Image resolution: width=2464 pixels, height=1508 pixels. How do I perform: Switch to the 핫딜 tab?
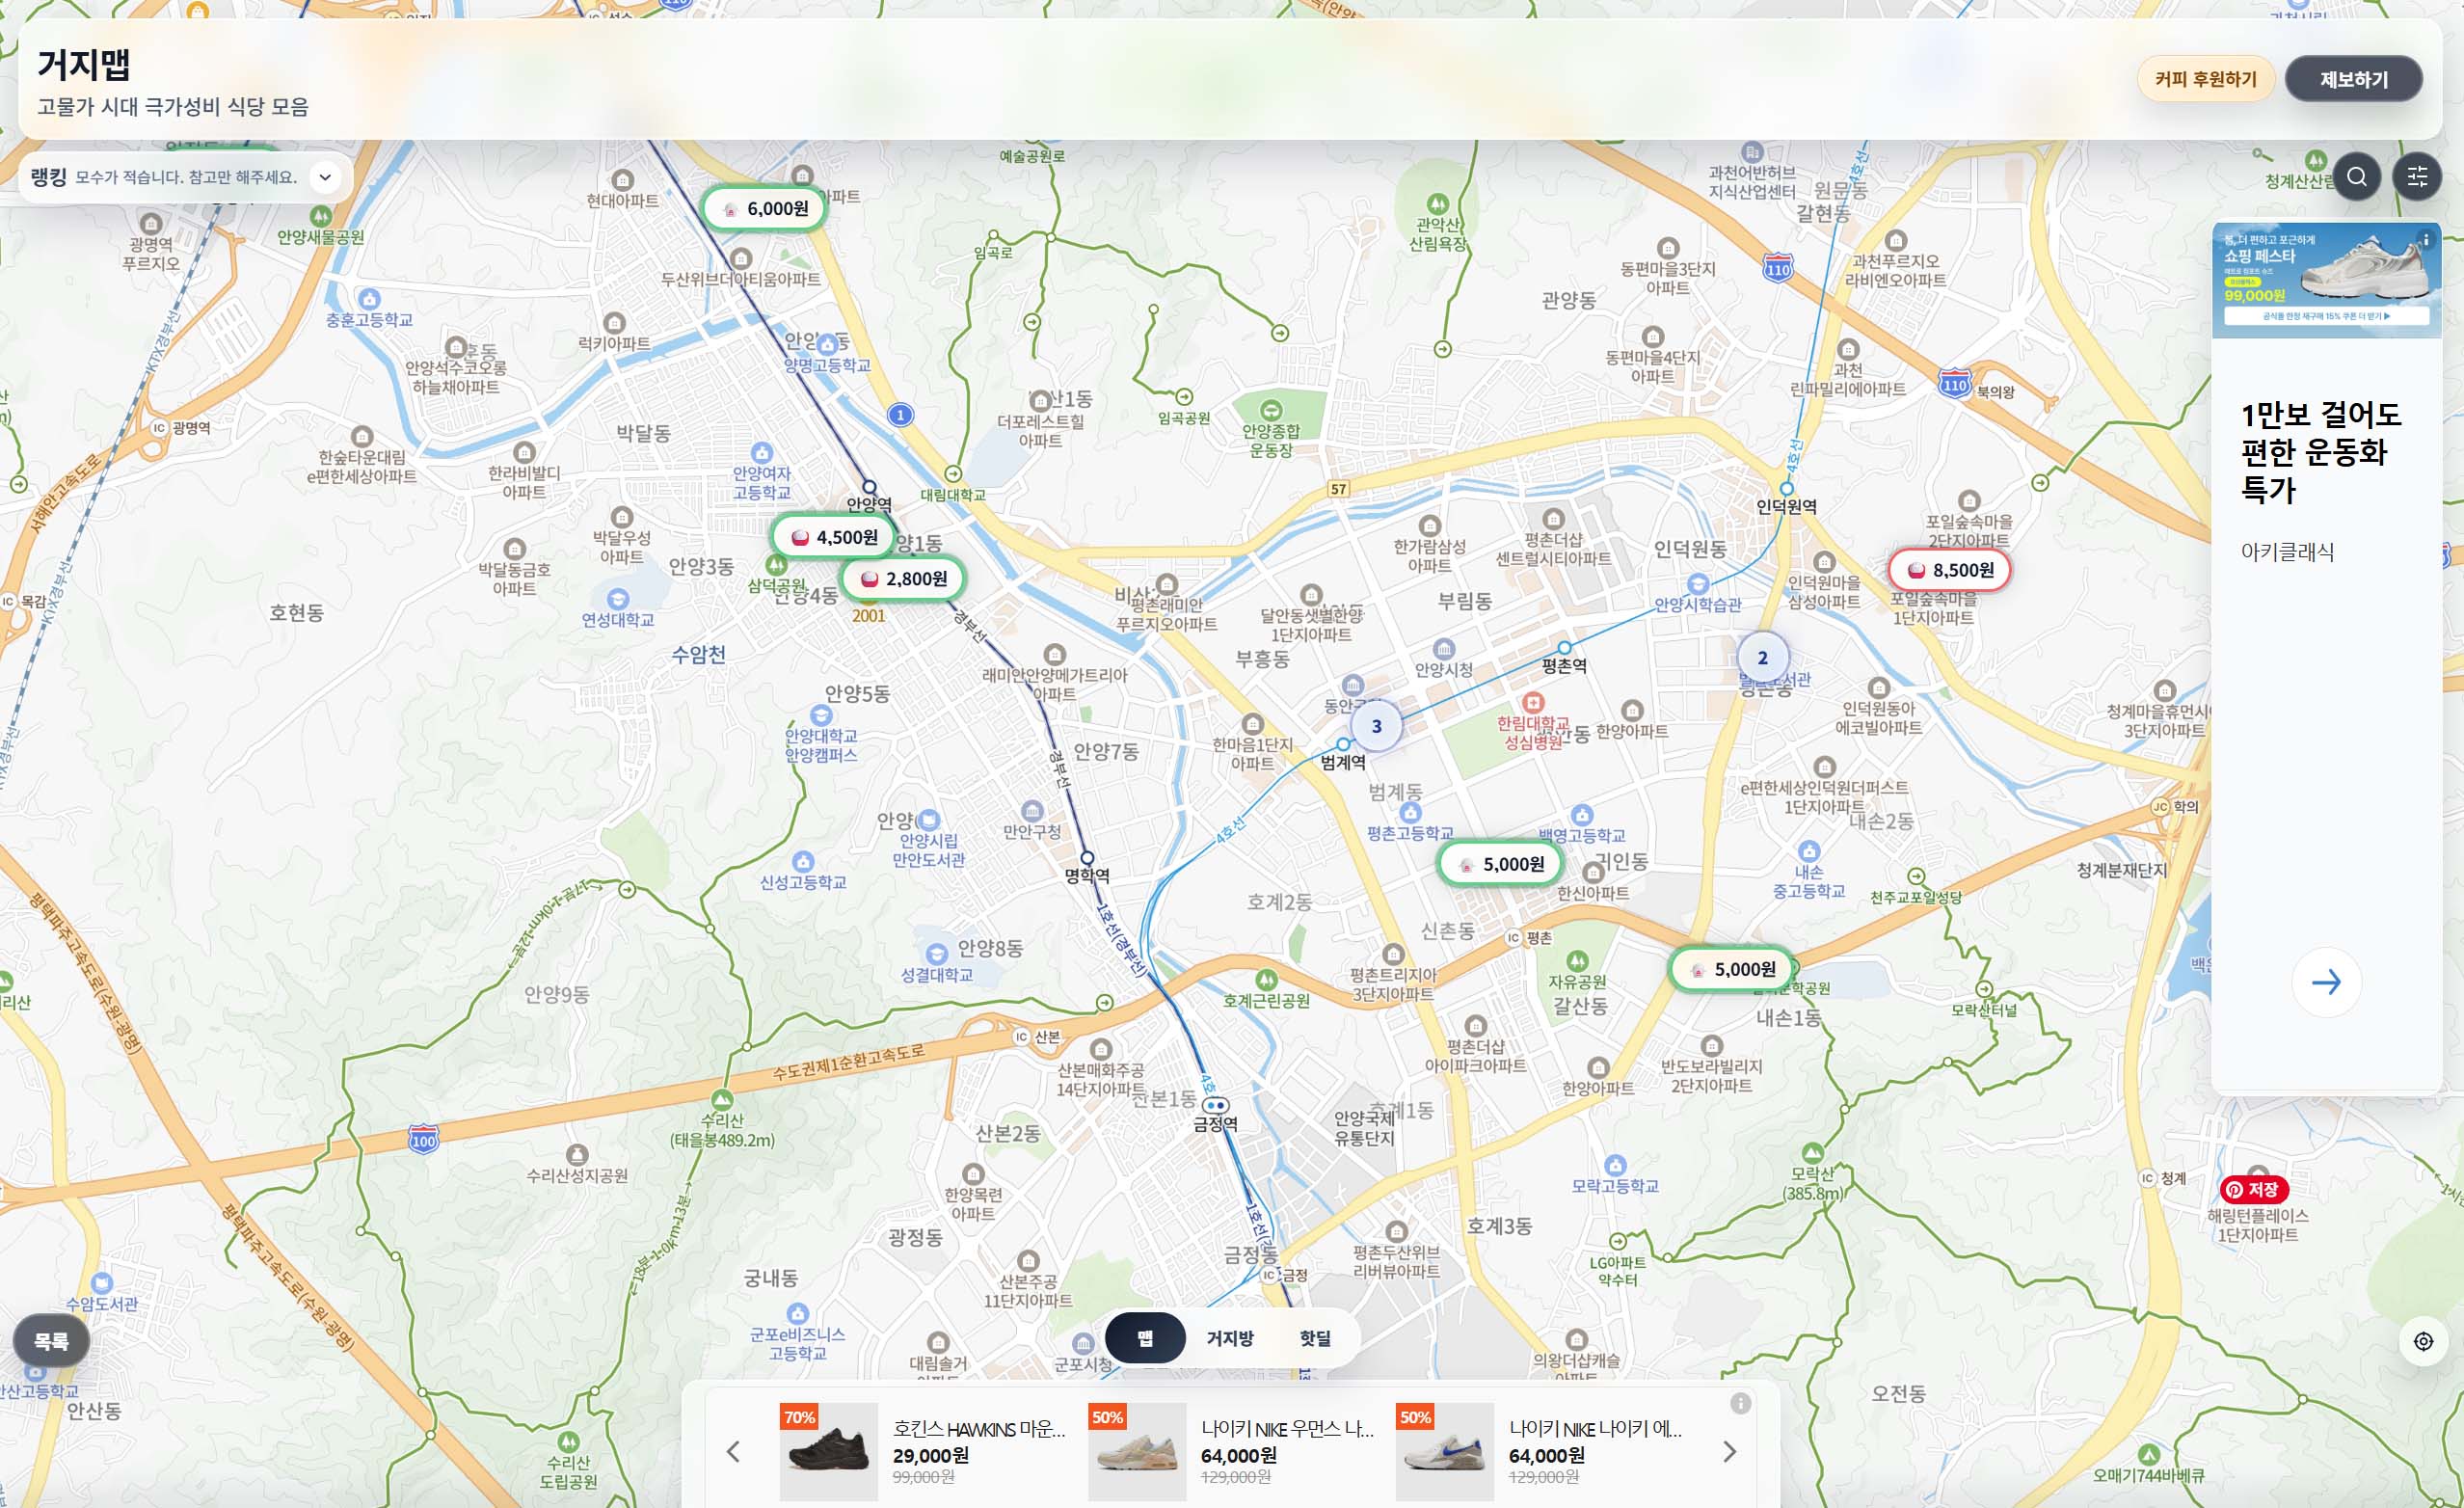click(x=1314, y=1338)
